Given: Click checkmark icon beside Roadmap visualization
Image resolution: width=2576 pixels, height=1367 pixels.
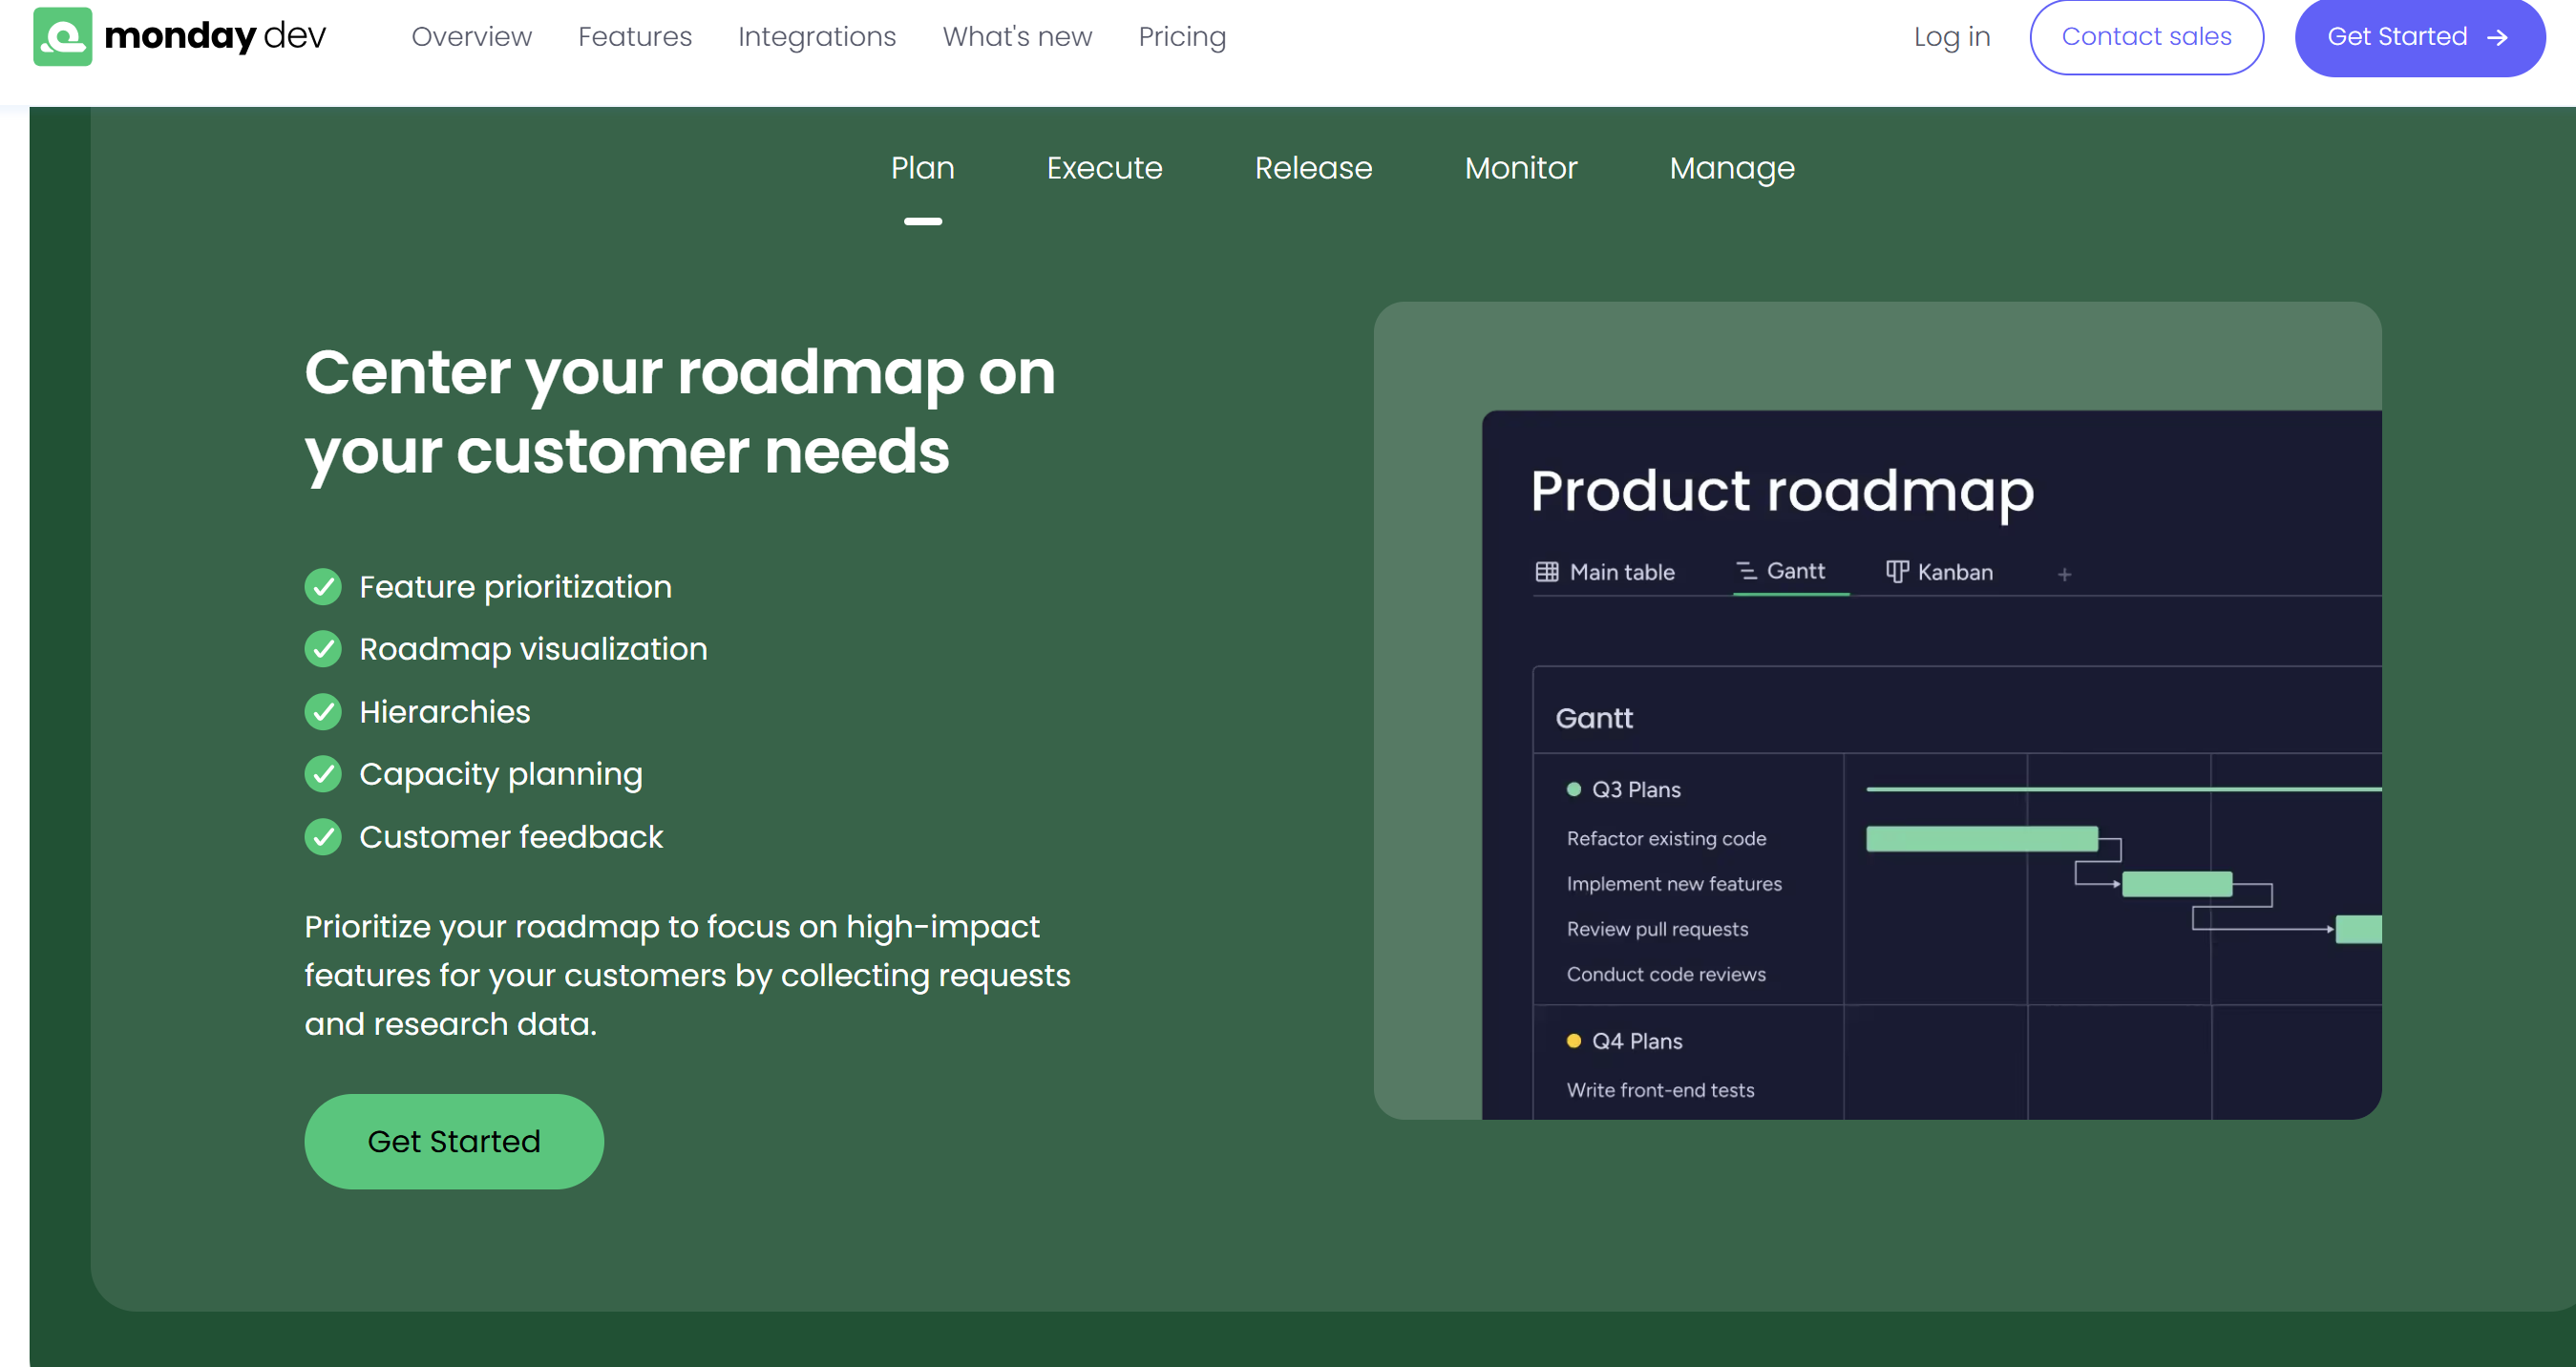Looking at the screenshot, I should (x=323, y=649).
